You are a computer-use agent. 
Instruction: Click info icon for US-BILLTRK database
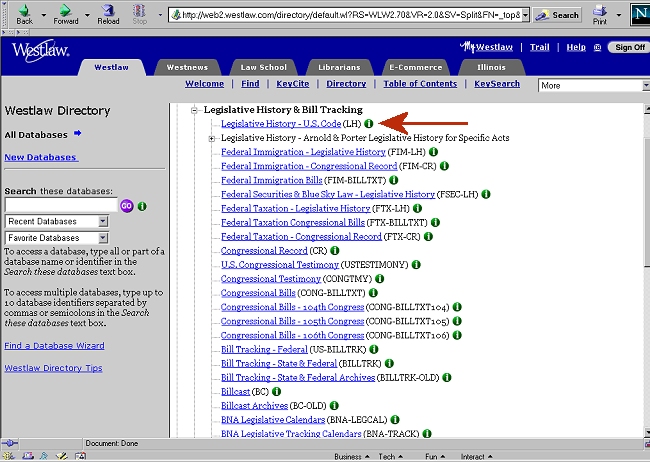(374, 349)
